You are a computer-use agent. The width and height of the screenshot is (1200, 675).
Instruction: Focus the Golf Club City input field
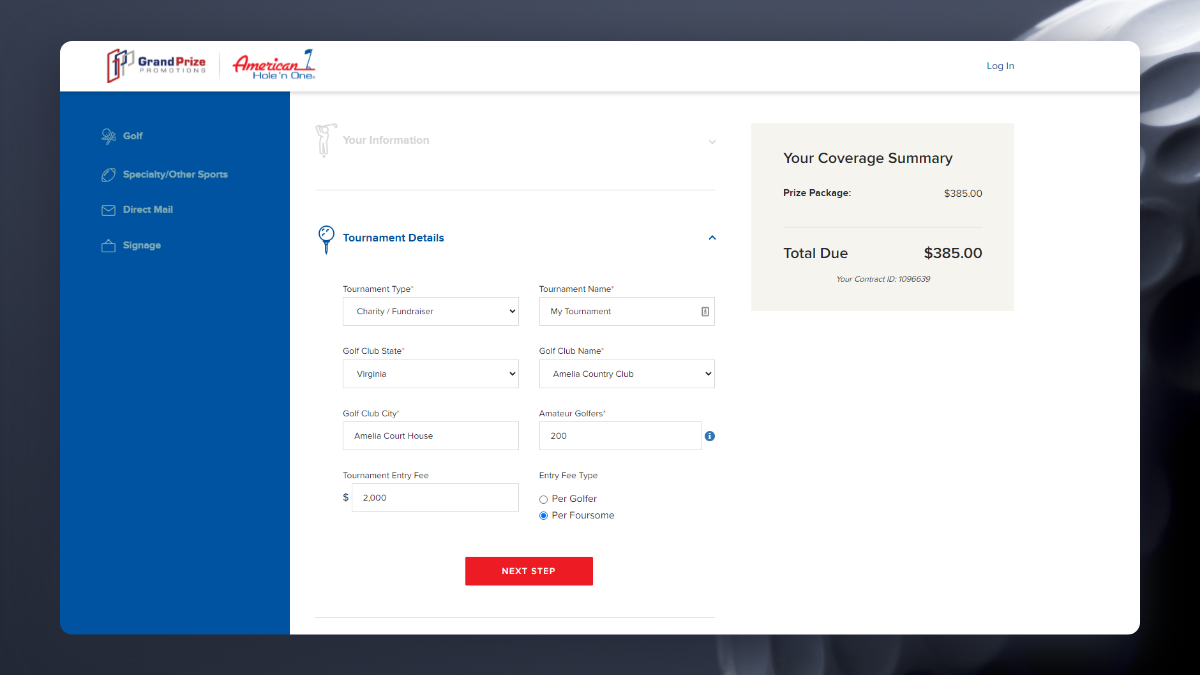pos(431,436)
